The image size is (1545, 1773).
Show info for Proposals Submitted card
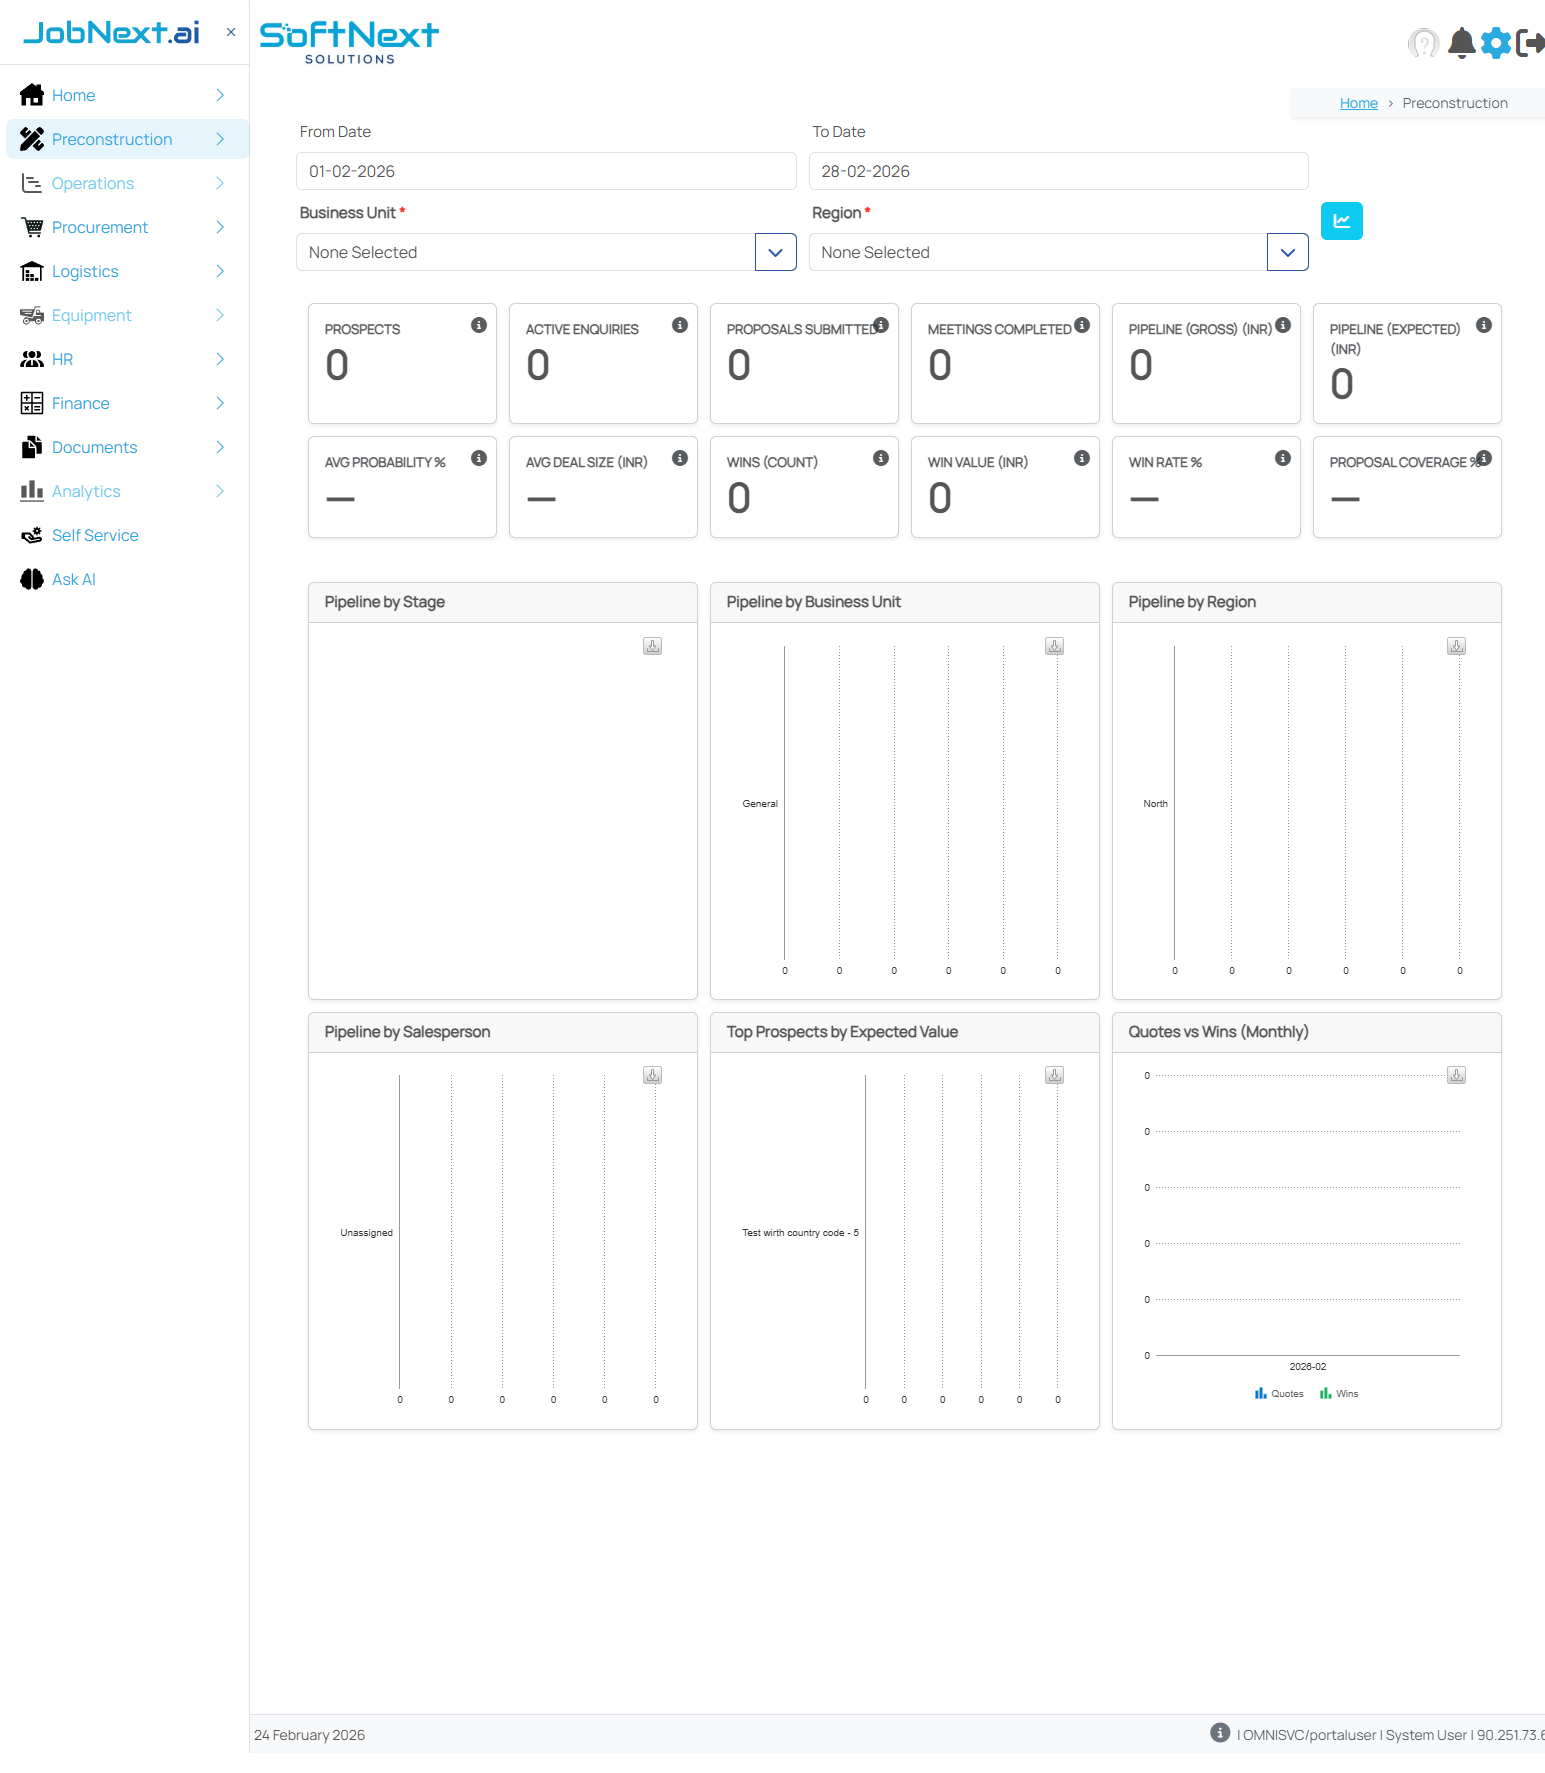point(881,325)
